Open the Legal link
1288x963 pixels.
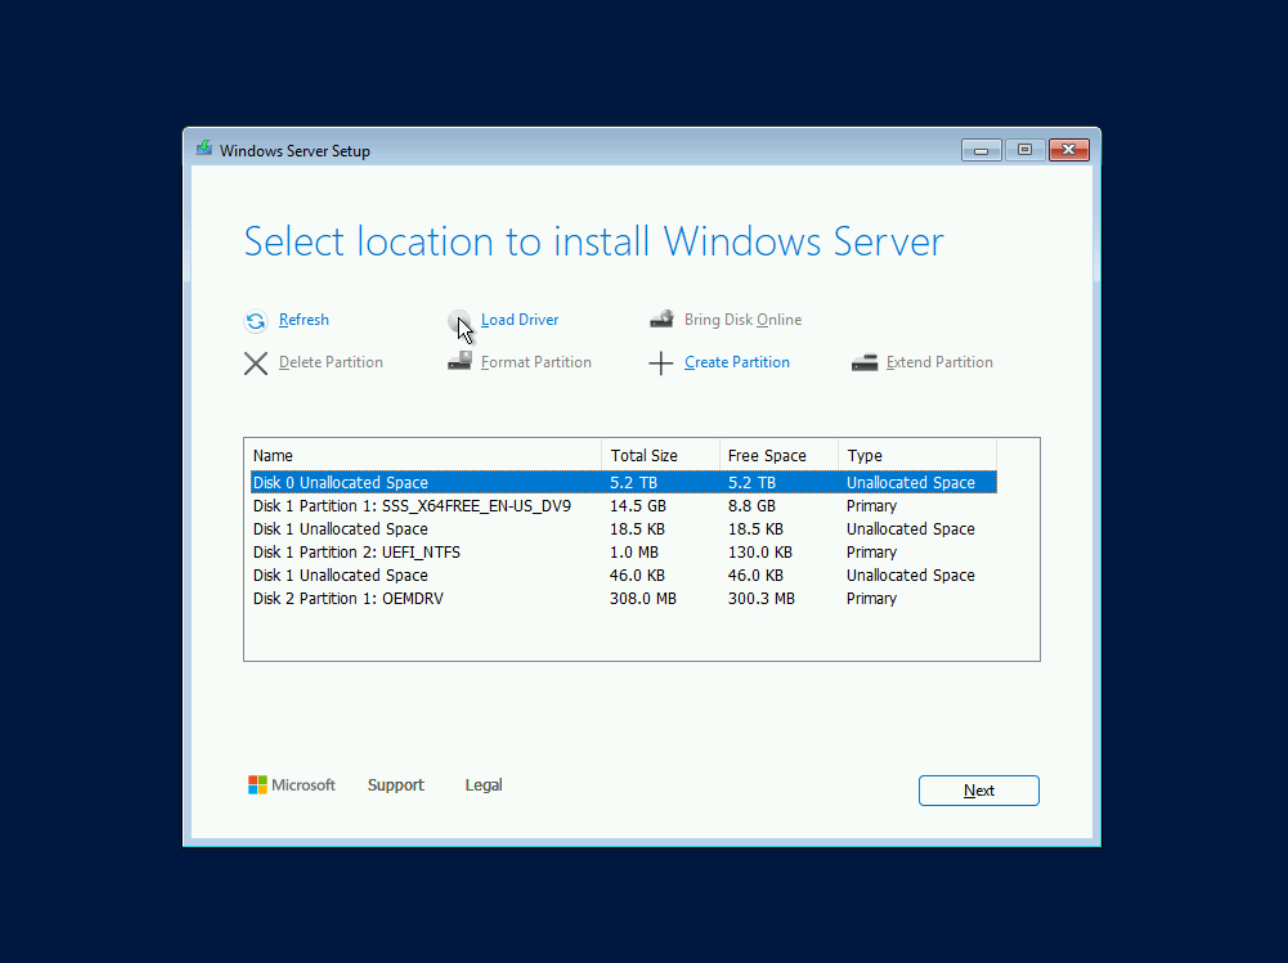click(x=484, y=786)
